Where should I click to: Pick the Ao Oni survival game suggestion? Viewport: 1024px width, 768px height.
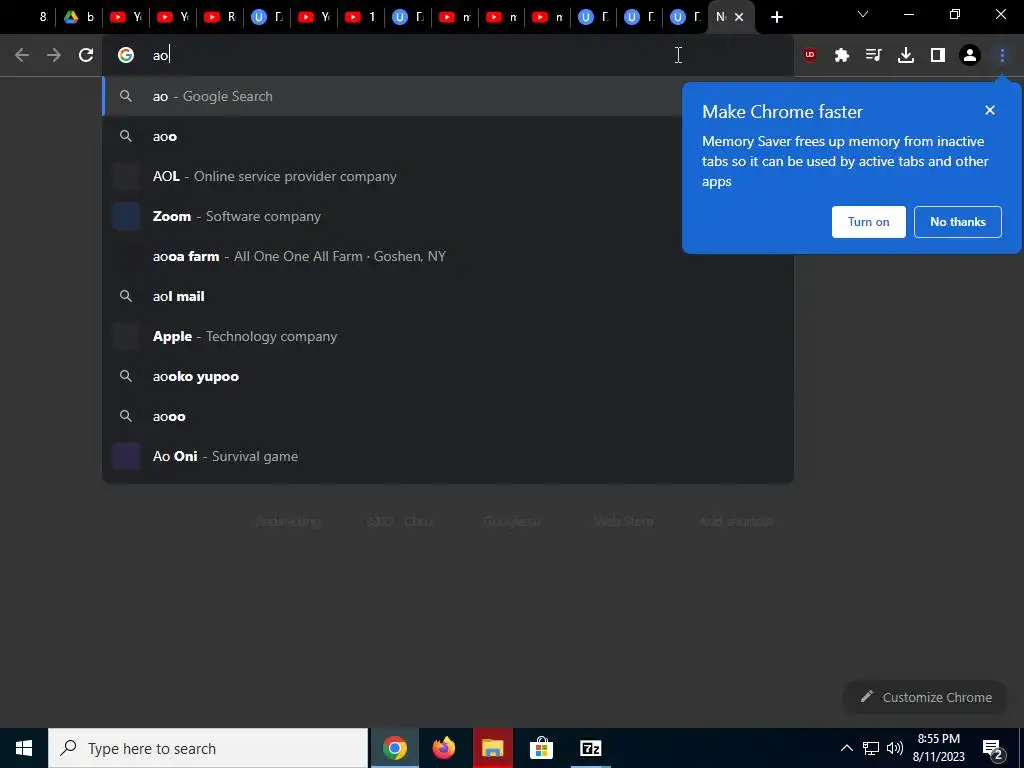tap(448, 456)
